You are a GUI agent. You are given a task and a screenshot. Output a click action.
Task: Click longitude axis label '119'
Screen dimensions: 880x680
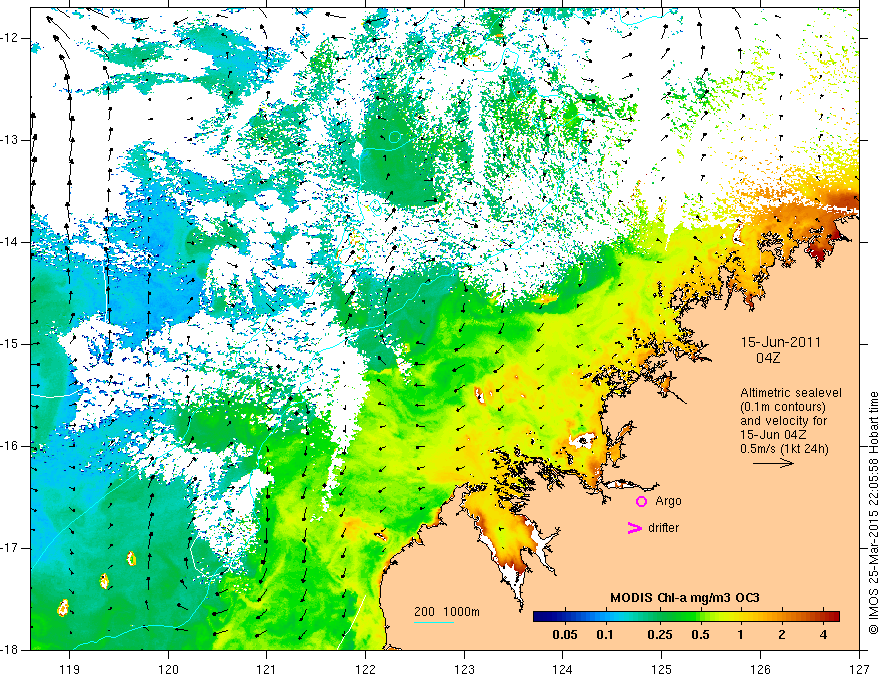tap(70, 669)
